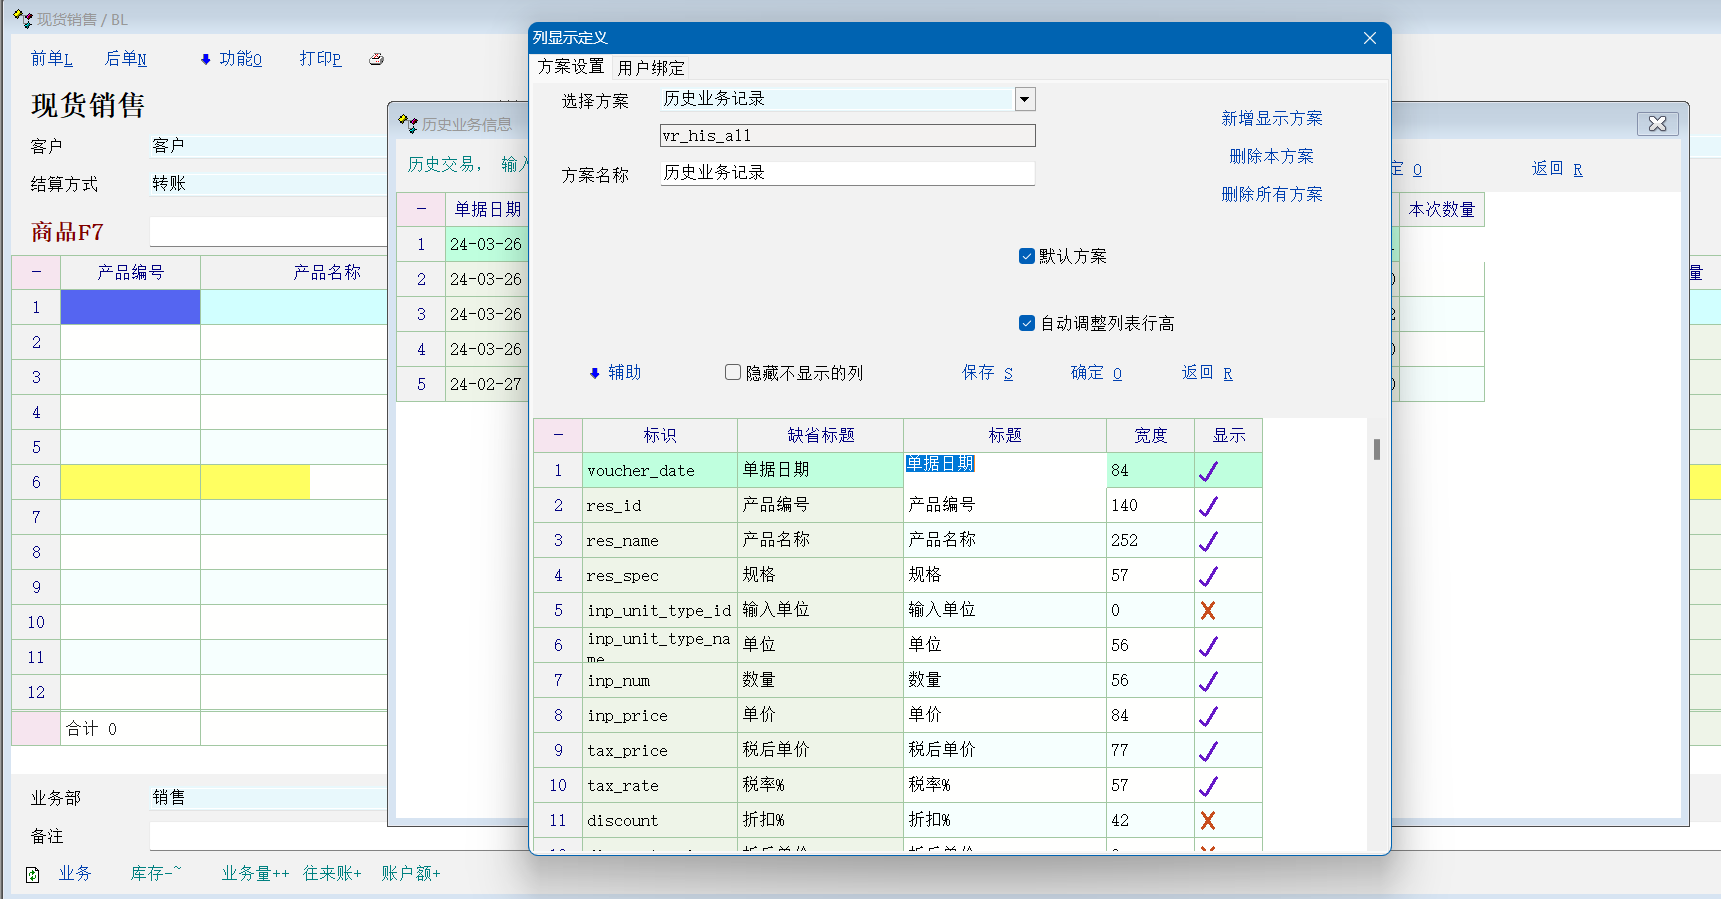Open the 选择方案 dropdown arrow
Image resolution: width=1721 pixels, height=899 pixels.
(x=1024, y=99)
